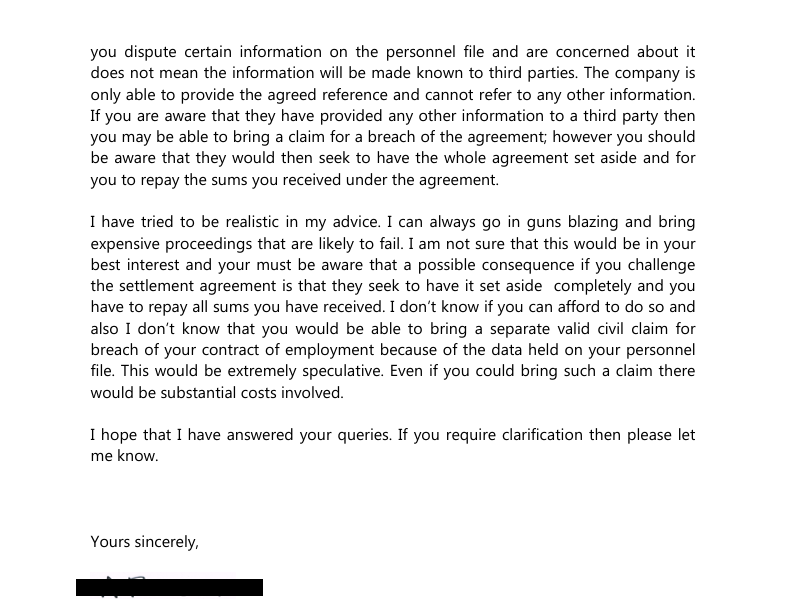Viewport: 785px width, 599px height.
Task: Click the words 'require clarification'
Action: coord(514,435)
